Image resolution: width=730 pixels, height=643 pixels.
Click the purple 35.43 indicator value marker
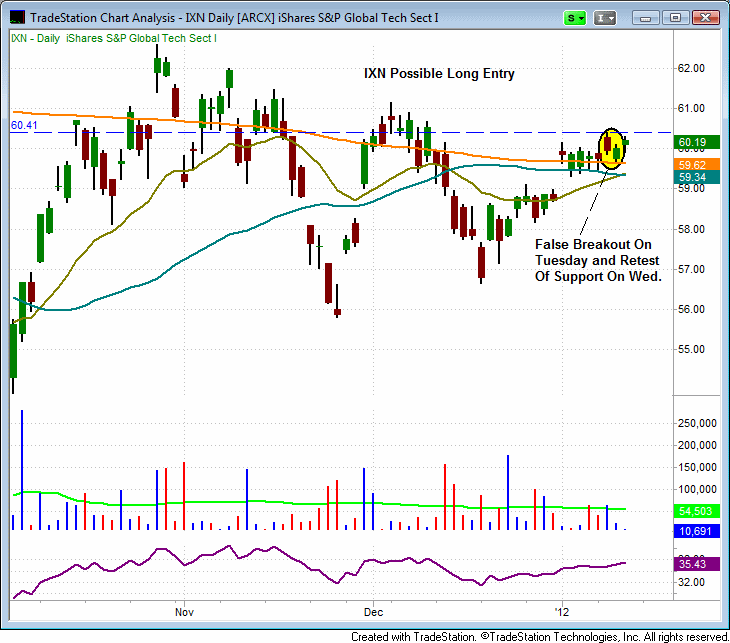click(696, 564)
